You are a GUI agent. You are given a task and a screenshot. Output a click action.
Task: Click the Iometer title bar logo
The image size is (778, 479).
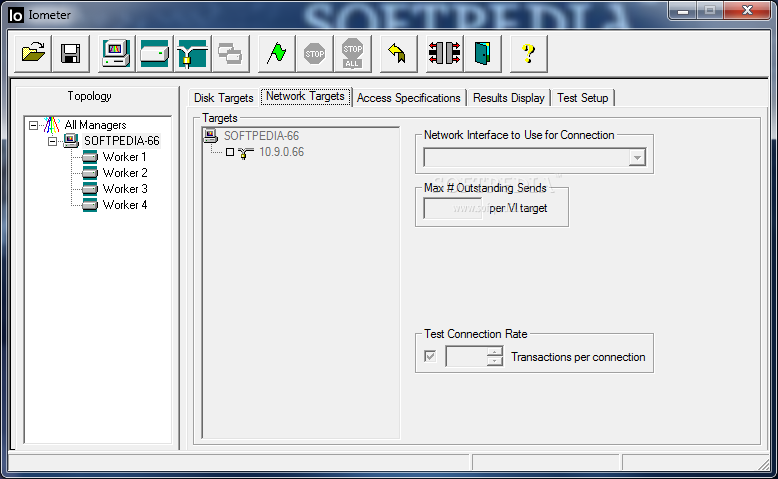coord(16,15)
